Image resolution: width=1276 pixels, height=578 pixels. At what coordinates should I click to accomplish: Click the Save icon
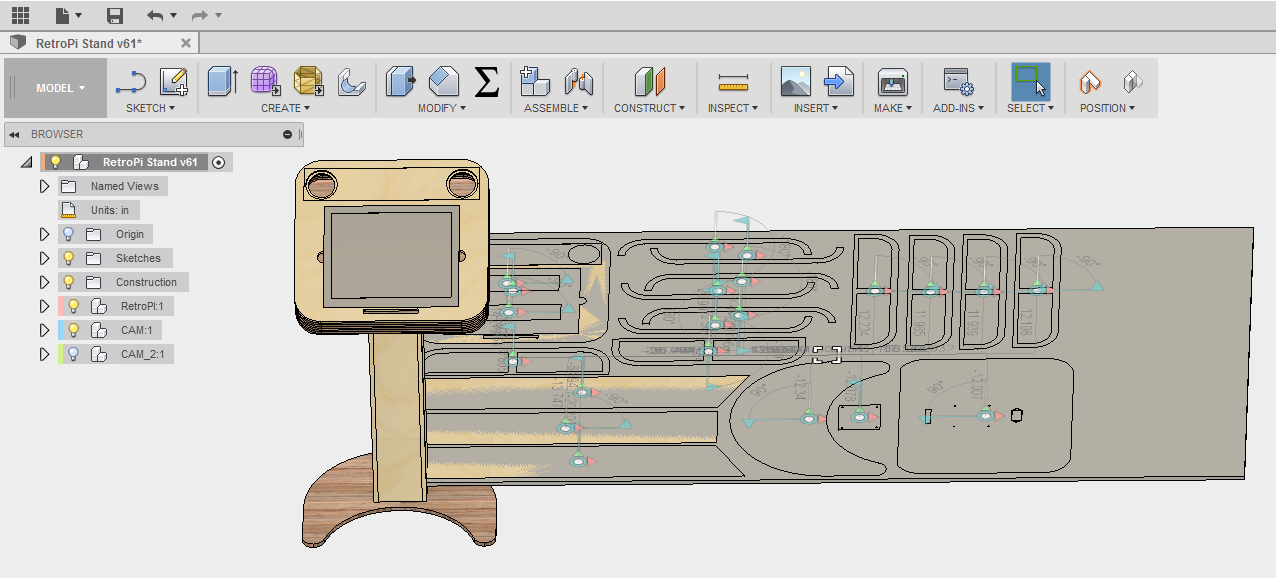pyautogui.click(x=113, y=15)
